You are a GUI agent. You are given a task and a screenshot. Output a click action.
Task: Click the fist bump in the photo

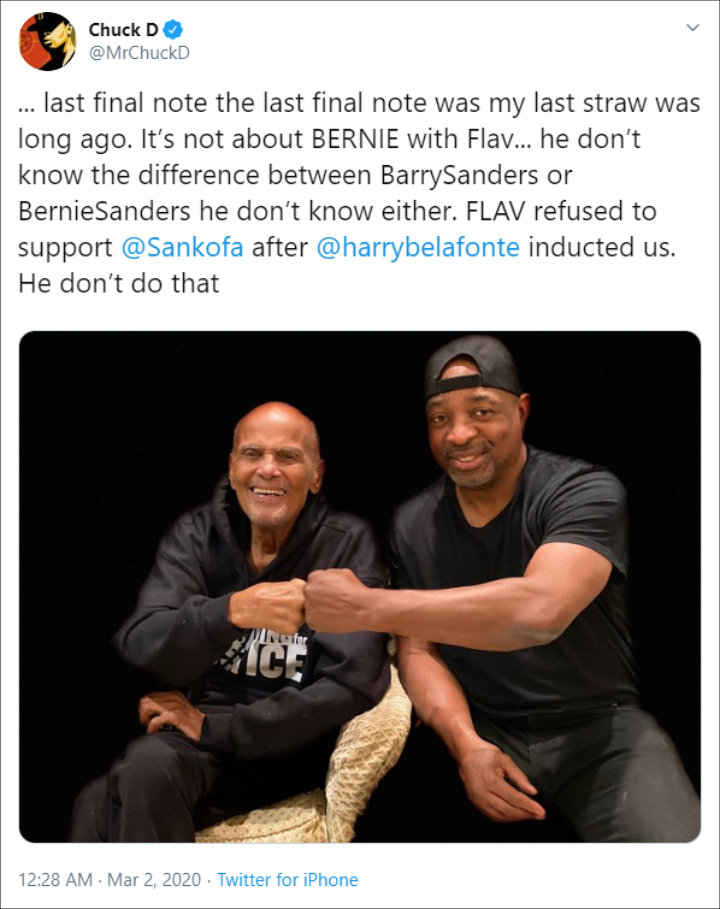pos(304,603)
